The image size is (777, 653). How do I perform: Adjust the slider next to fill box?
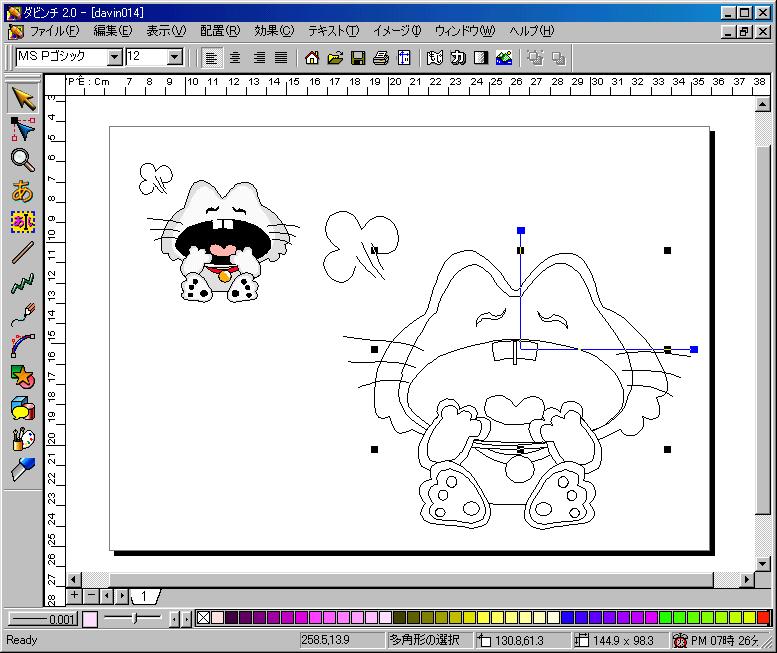134,618
